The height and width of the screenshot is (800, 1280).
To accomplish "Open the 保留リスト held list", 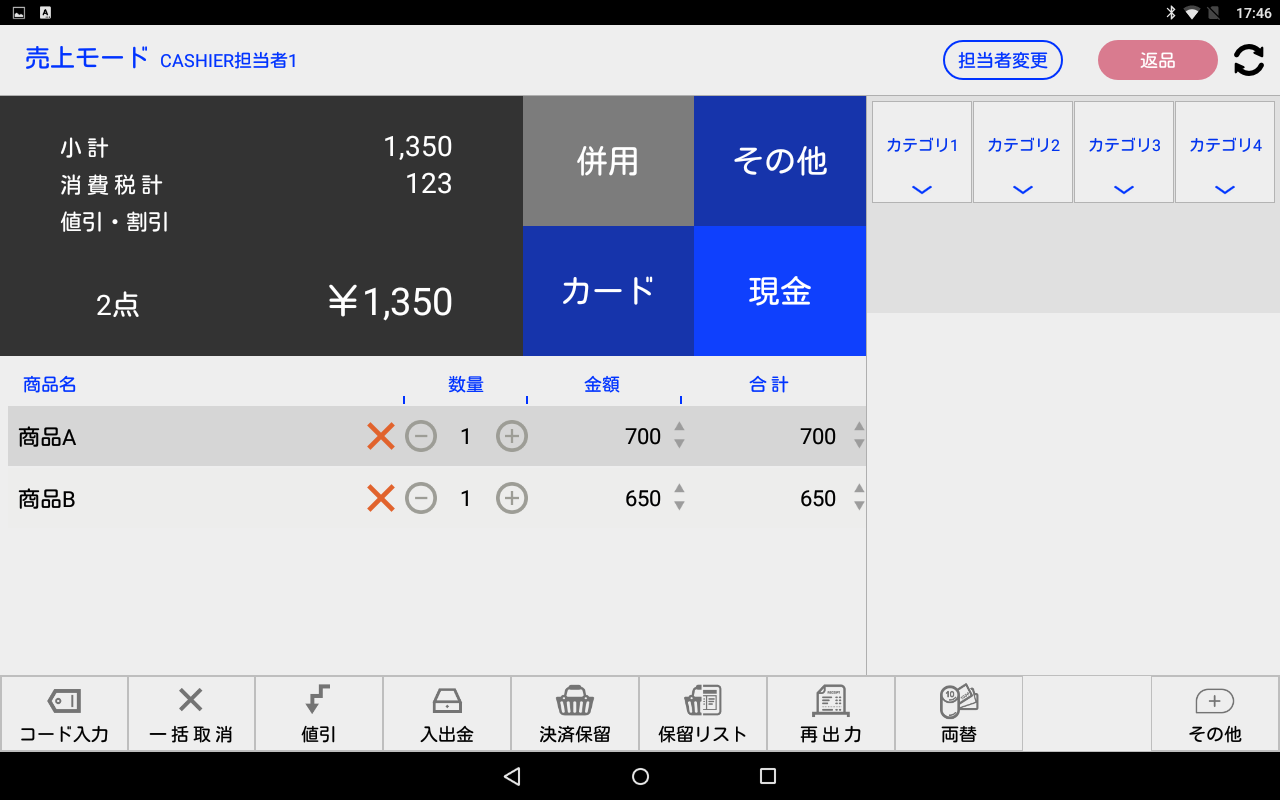I will pos(703,714).
